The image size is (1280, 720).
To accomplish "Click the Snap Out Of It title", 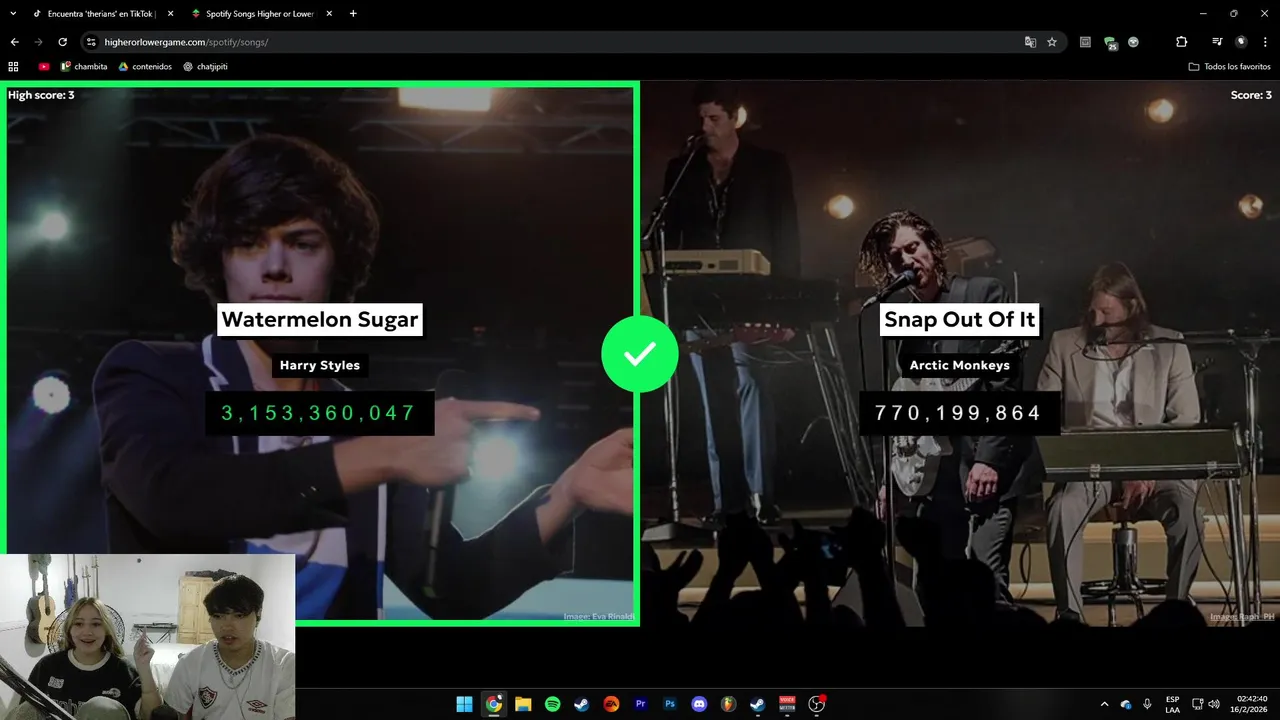I will click(x=960, y=320).
